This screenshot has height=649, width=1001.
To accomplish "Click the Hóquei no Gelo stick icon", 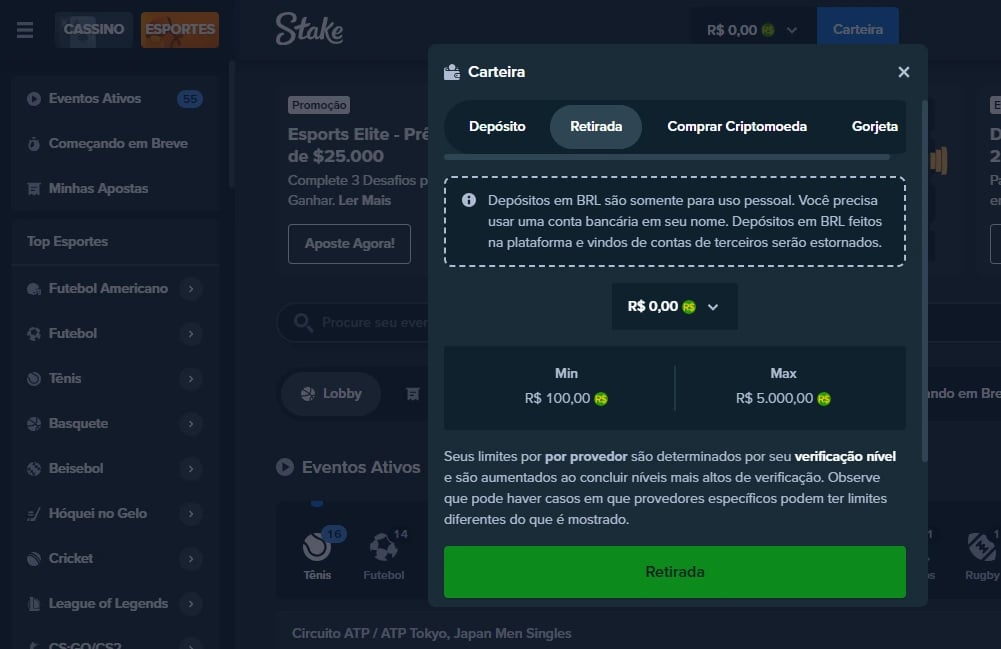I will 34,514.
